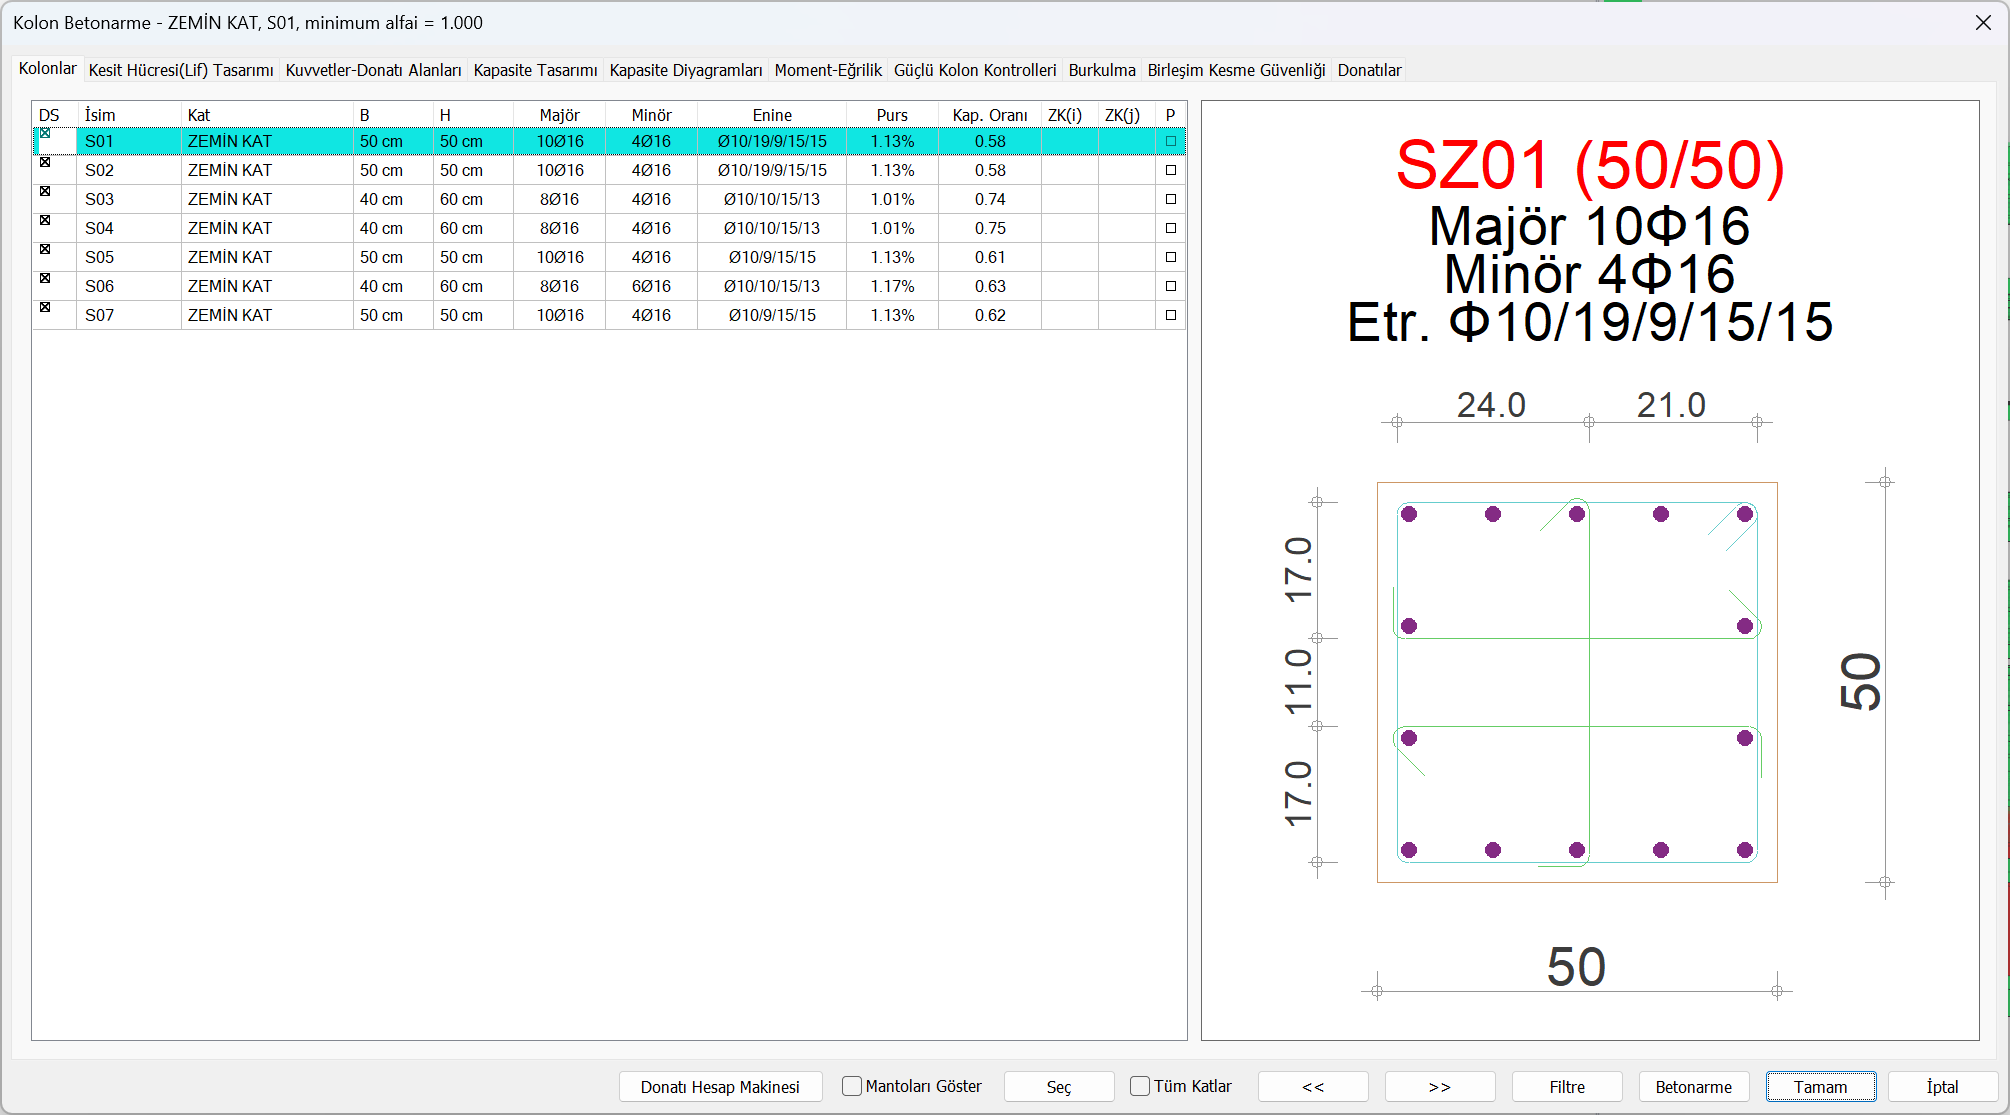
Task: Select column name S02 cell
Action: pos(129,170)
